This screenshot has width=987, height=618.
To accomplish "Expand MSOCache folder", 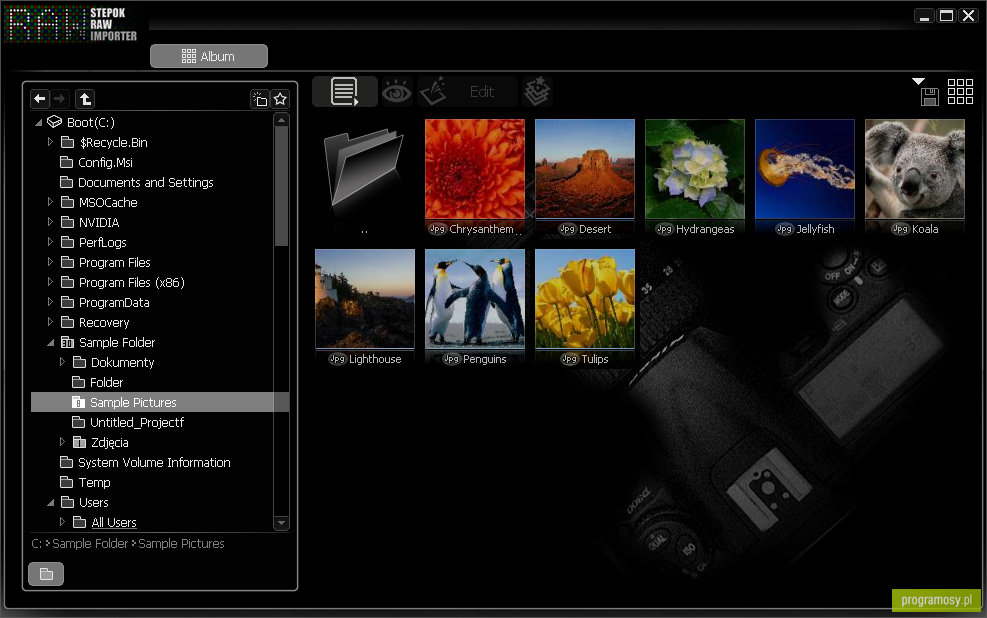I will [x=50, y=202].
